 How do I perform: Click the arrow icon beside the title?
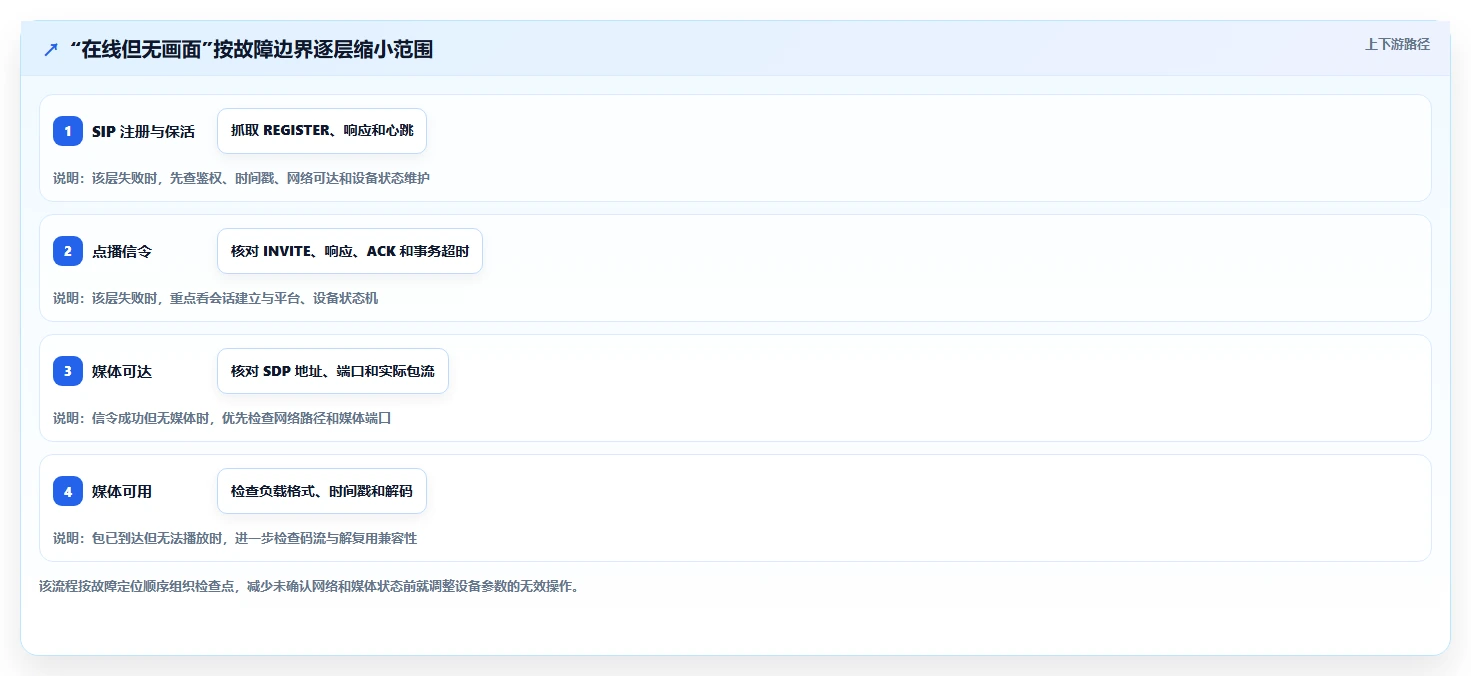pos(51,49)
